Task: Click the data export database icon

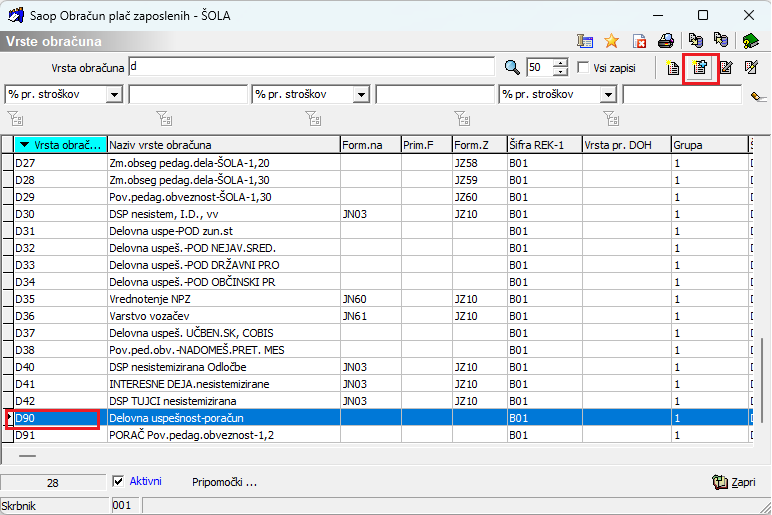Action: point(695,40)
